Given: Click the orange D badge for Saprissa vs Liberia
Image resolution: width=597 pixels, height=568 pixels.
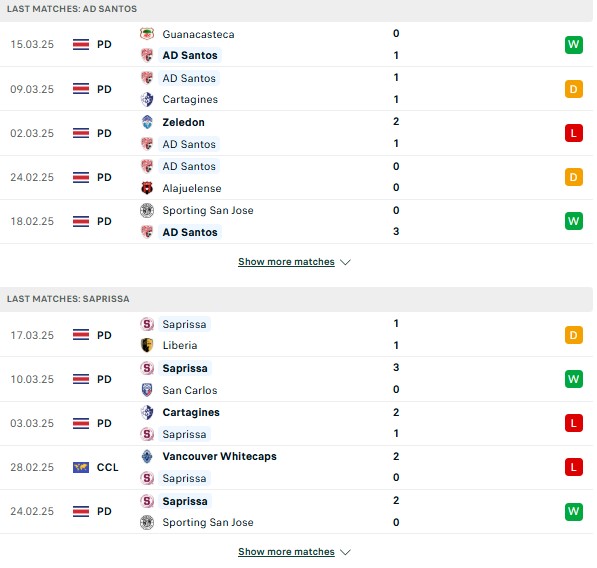Looking at the screenshot, I should pos(574,335).
